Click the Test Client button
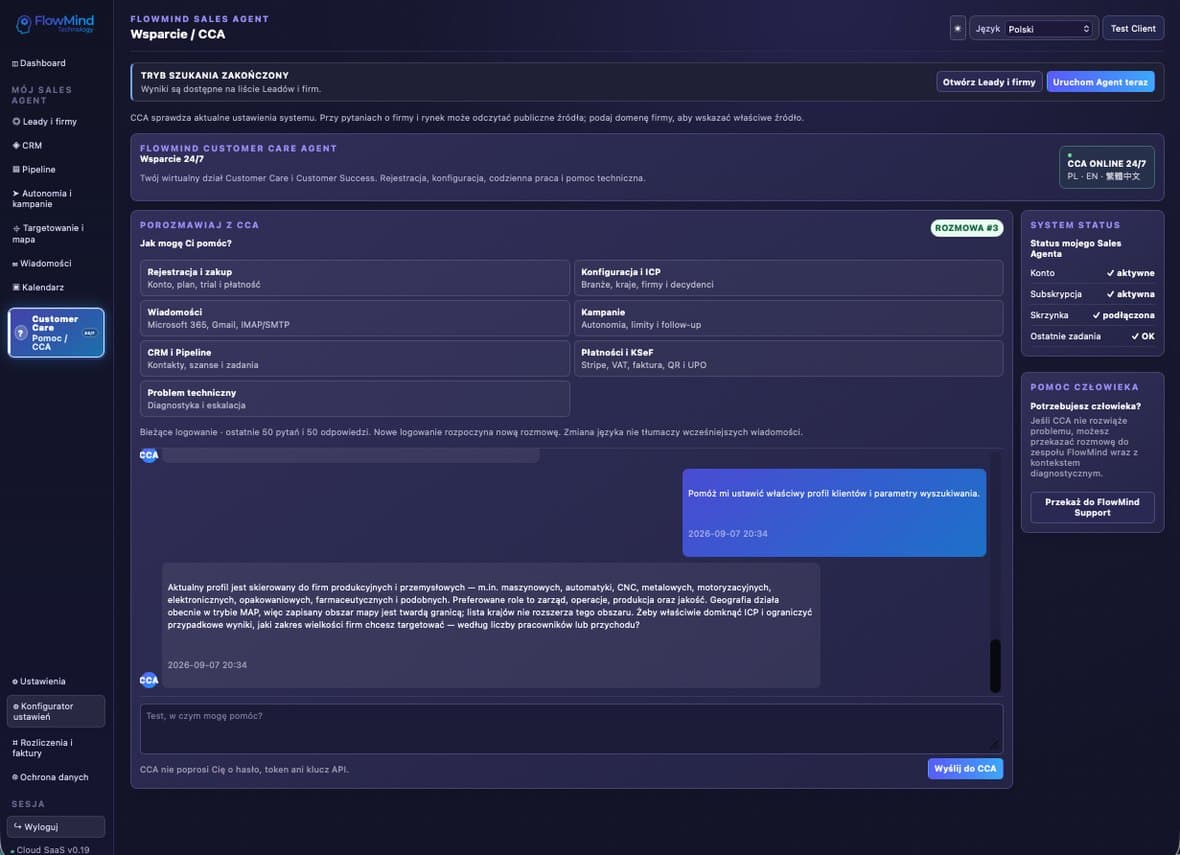1180x855 pixels. (x=1133, y=29)
